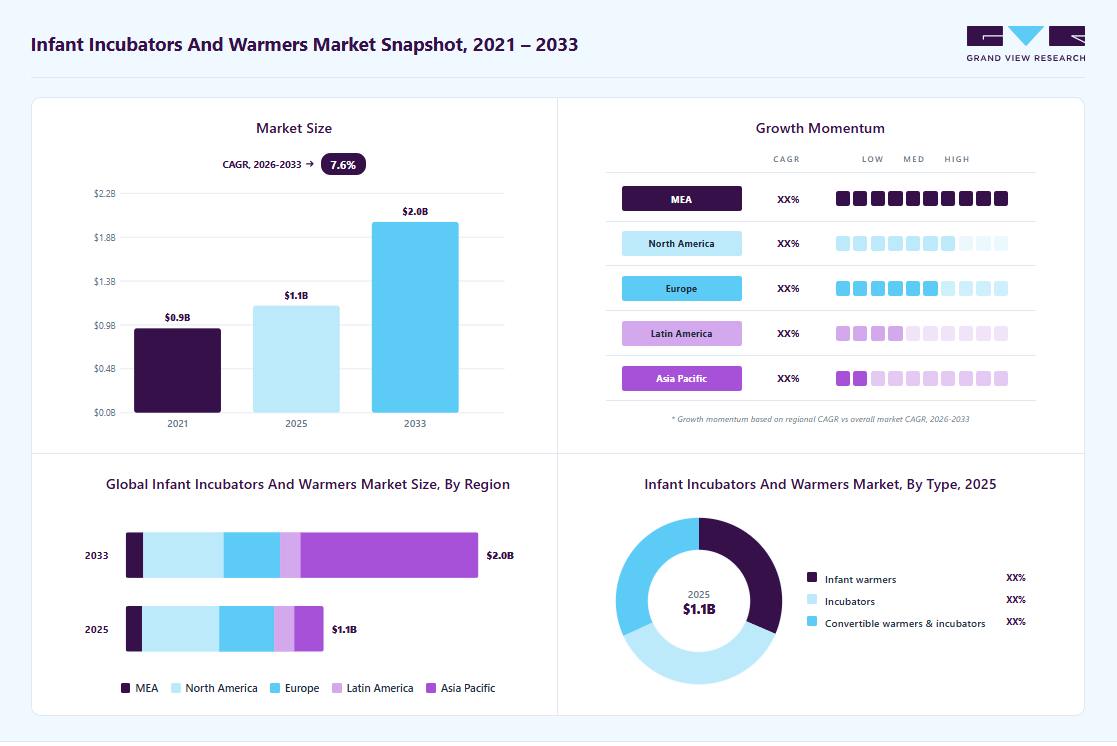Click the Europe row XX% CAGR value
Image resolution: width=1117 pixels, height=746 pixels.
(x=788, y=289)
